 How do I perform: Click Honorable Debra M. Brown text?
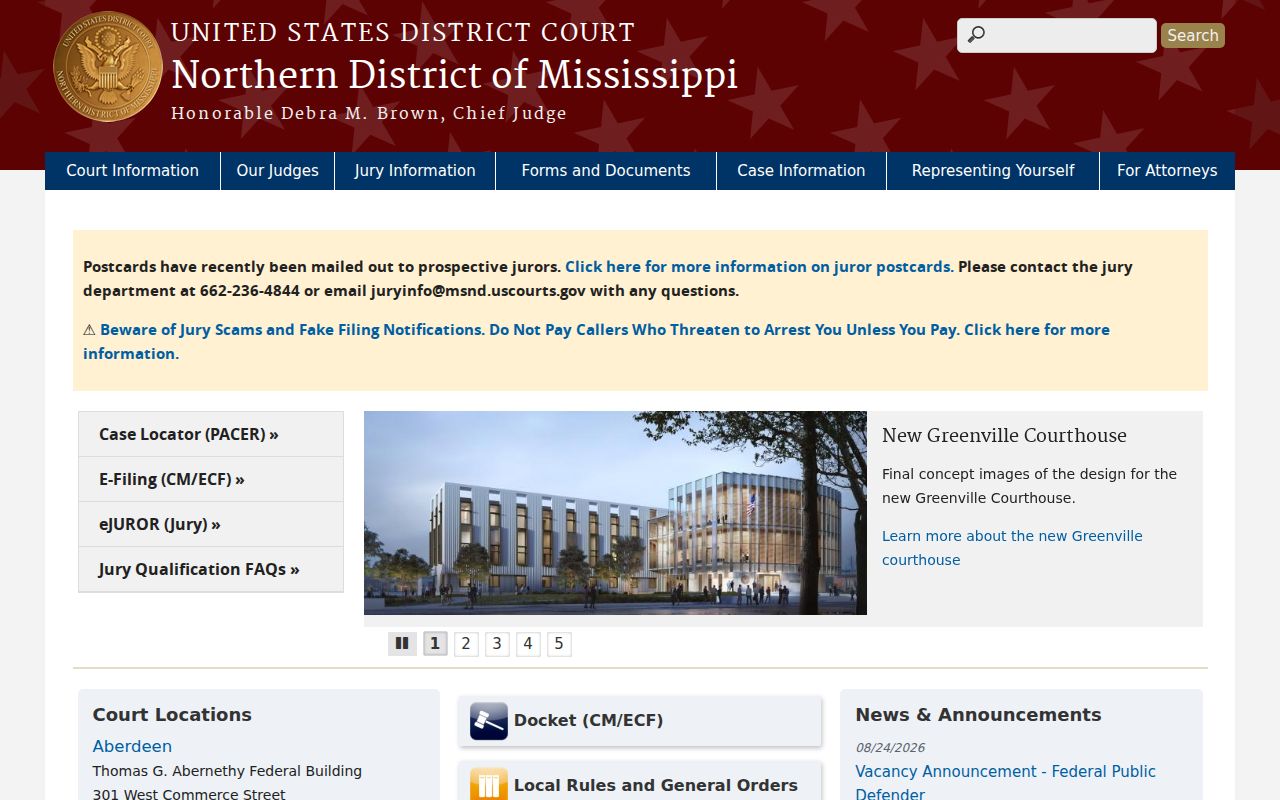(369, 113)
